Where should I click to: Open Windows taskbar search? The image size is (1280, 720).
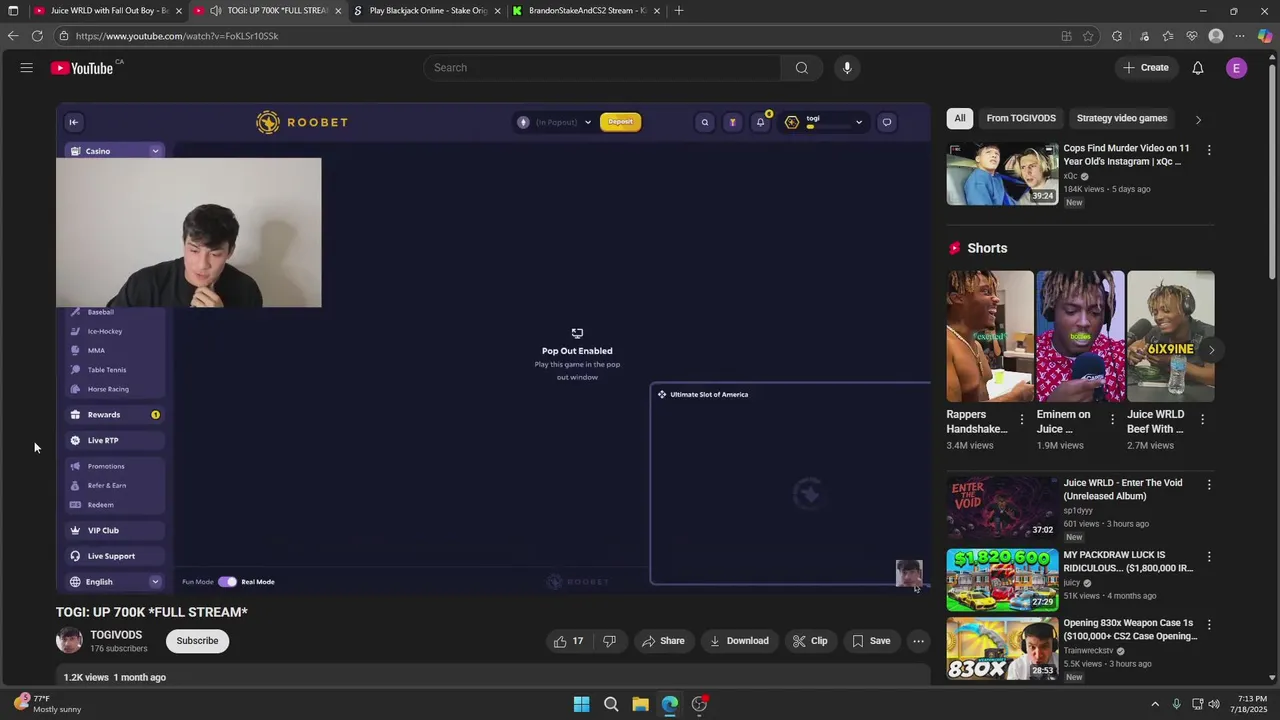coord(611,704)
